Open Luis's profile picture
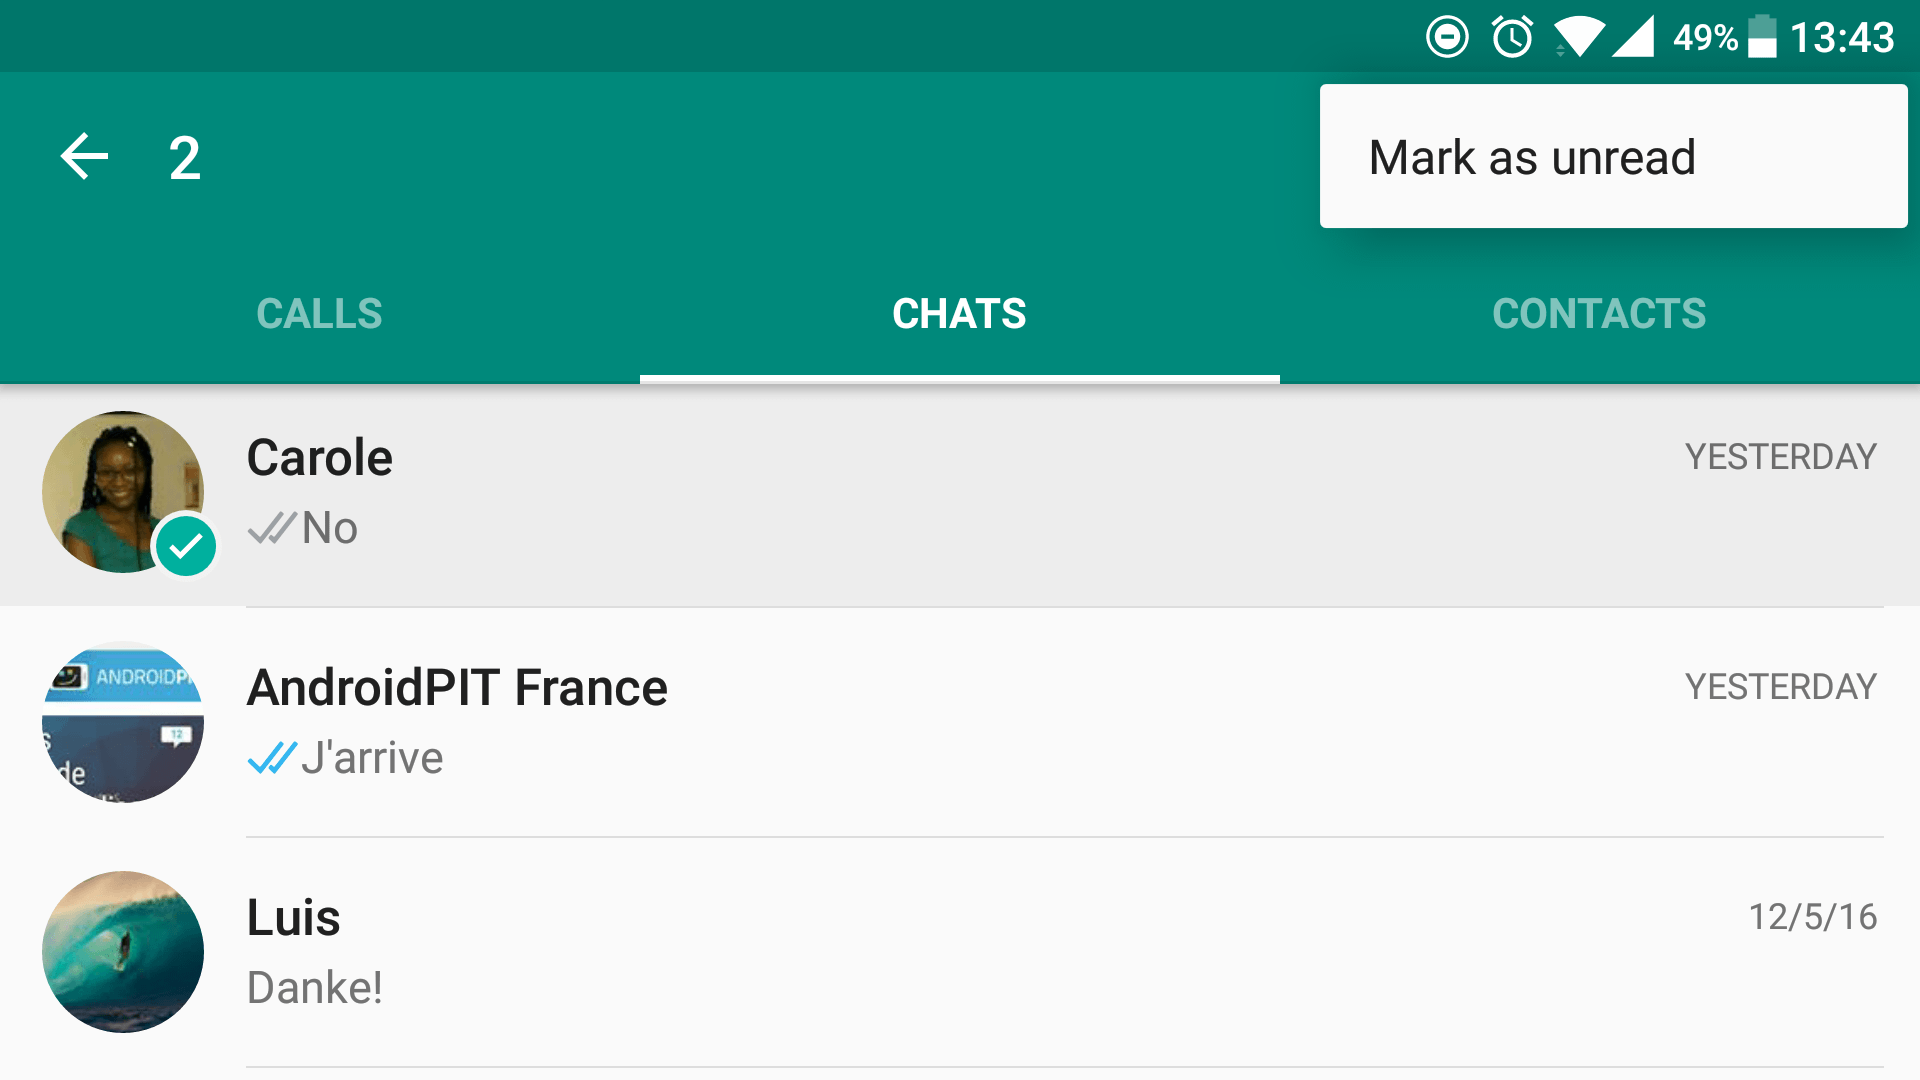The image size is (1920, 1080). (x=122, y=951)
